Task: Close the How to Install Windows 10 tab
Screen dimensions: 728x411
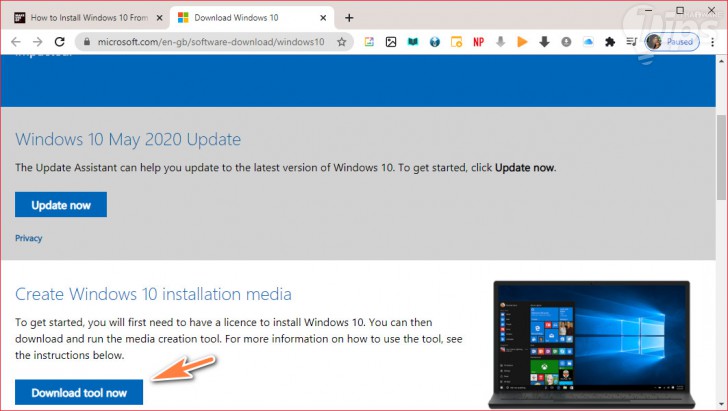Action: 159,18
